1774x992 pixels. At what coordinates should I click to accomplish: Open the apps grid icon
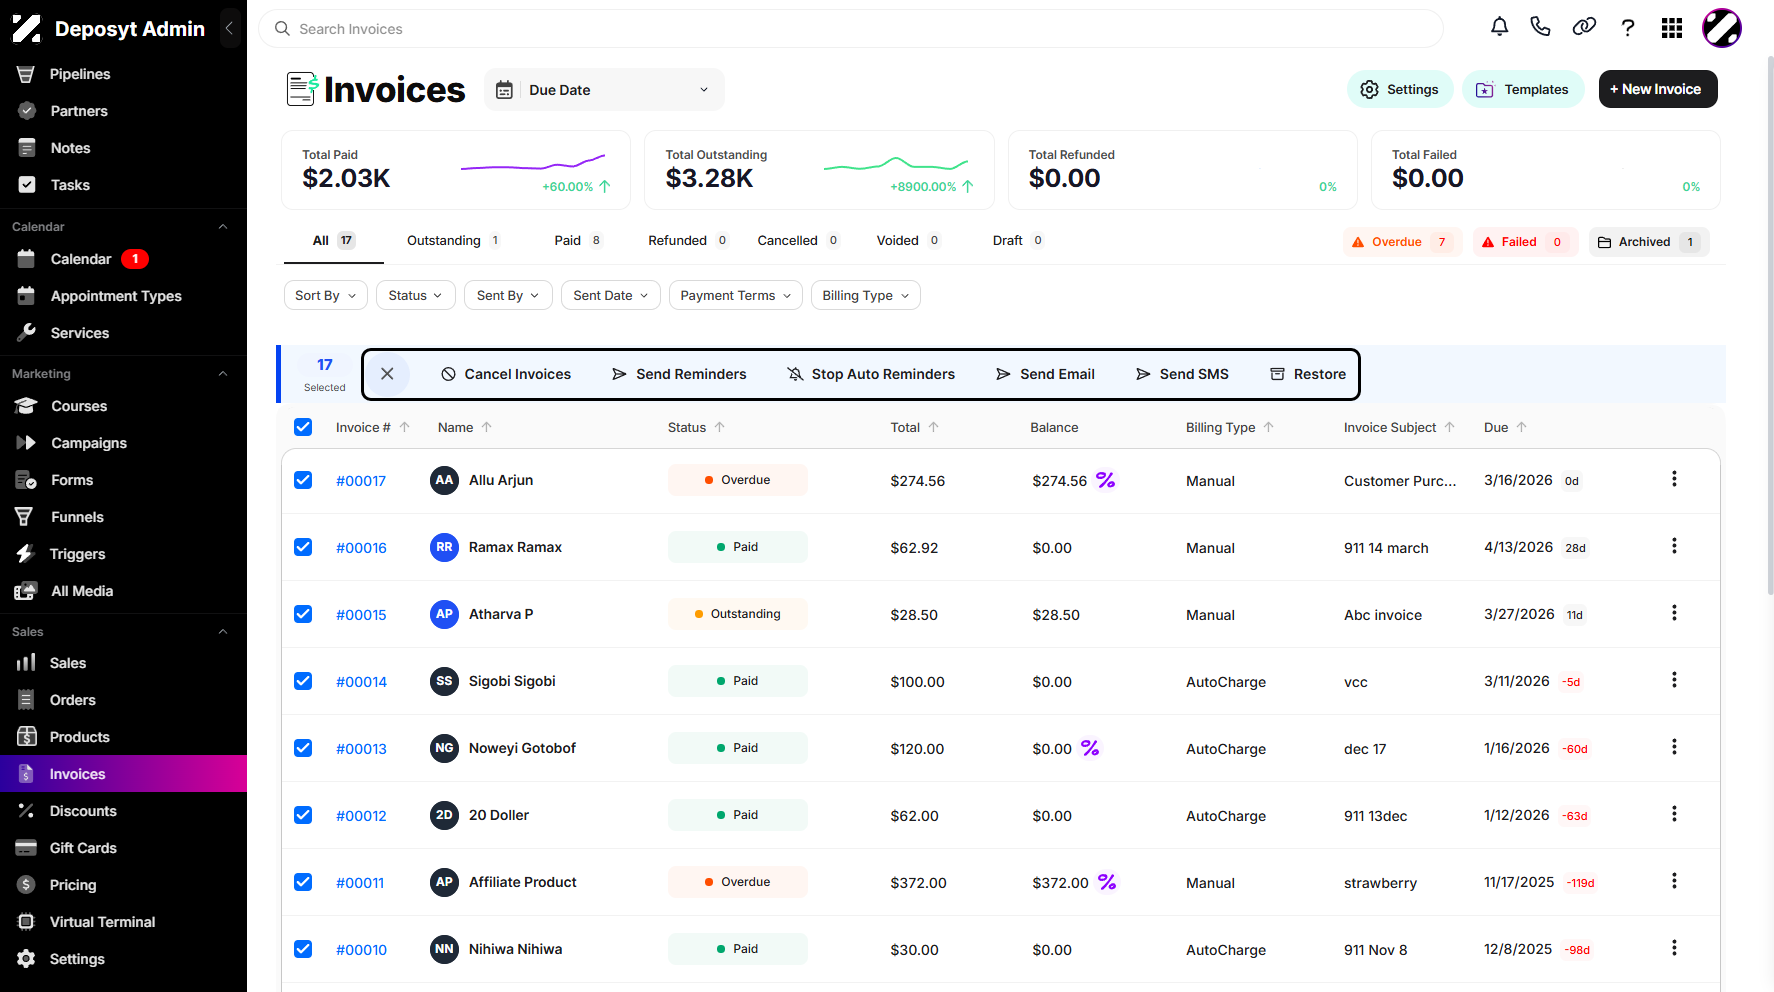(x=1672, y=28)
